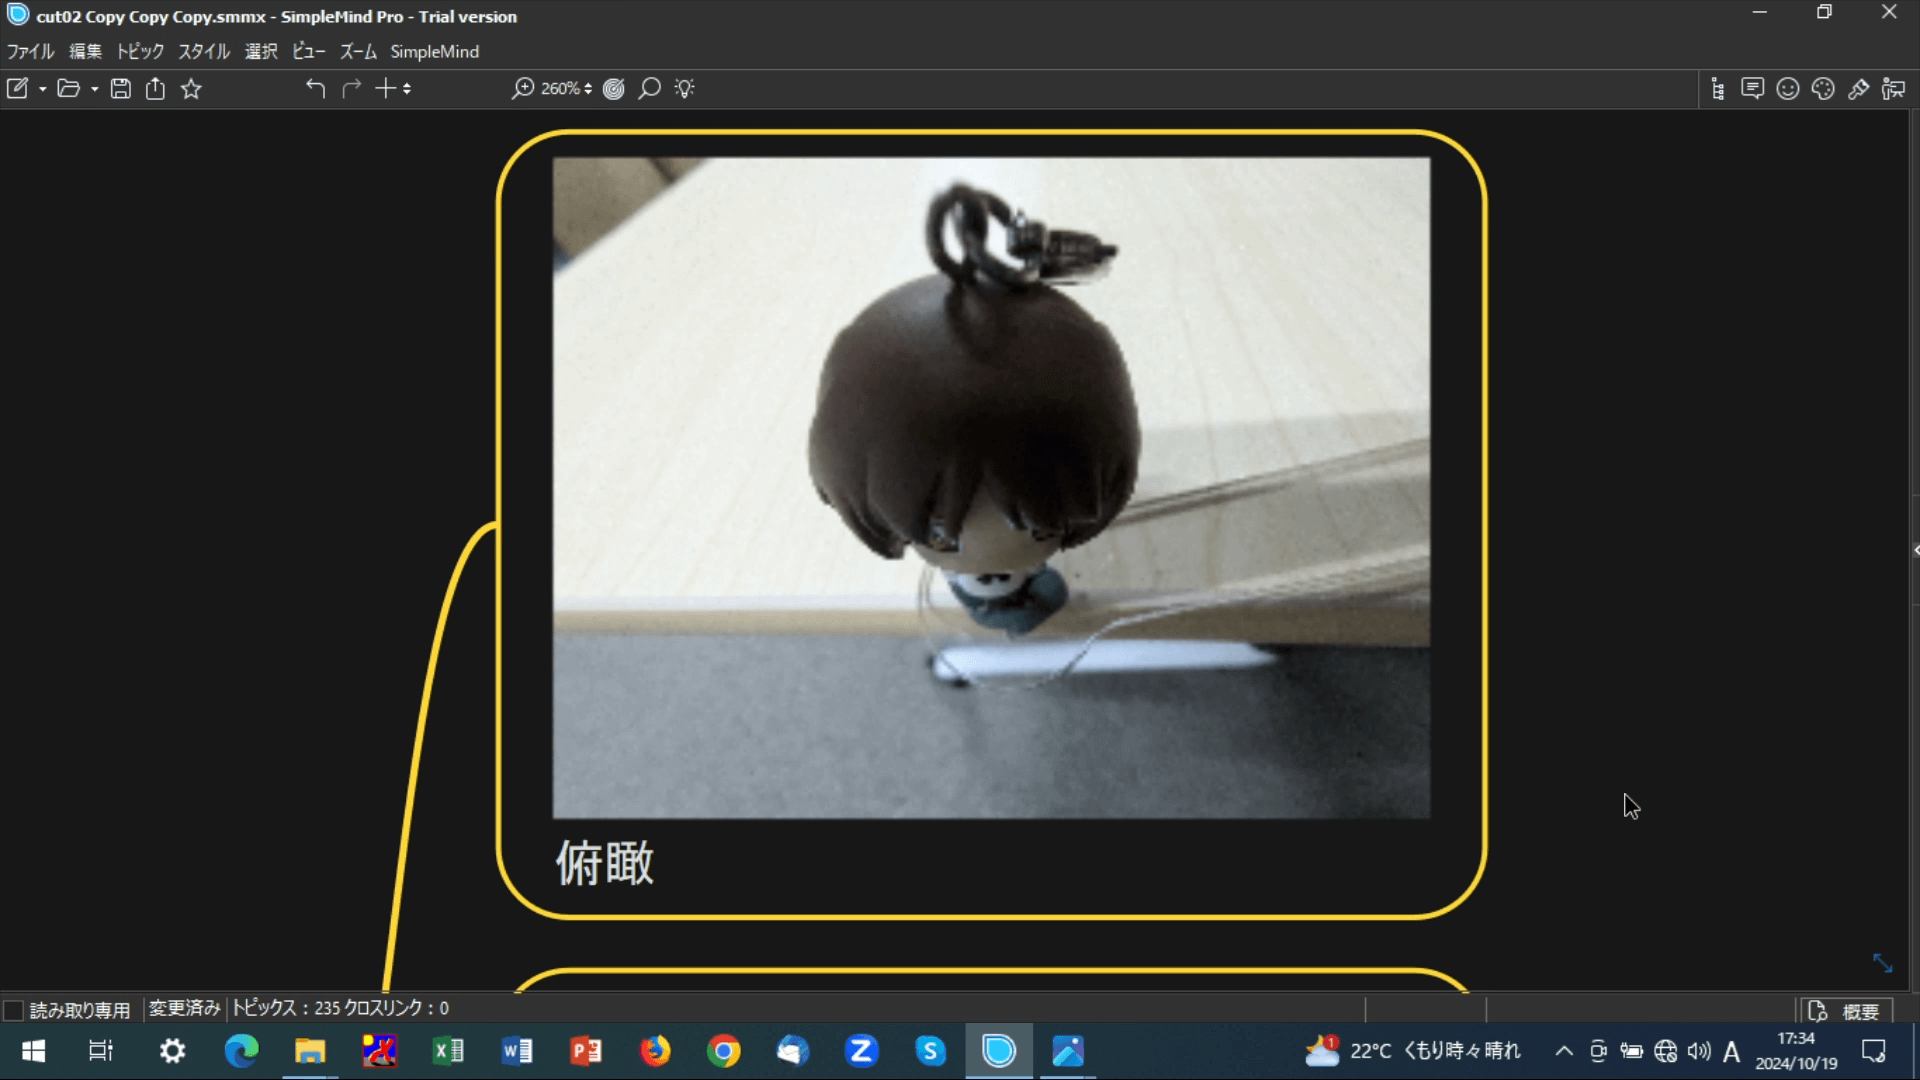Open the ファイル menu

tap(30, 51)
